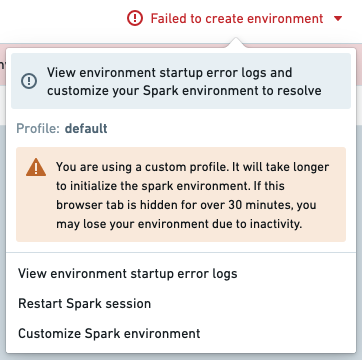Click the peach warning box's empty bottom padding
Viewport: 362px width, 360px height.
[181, 237]
